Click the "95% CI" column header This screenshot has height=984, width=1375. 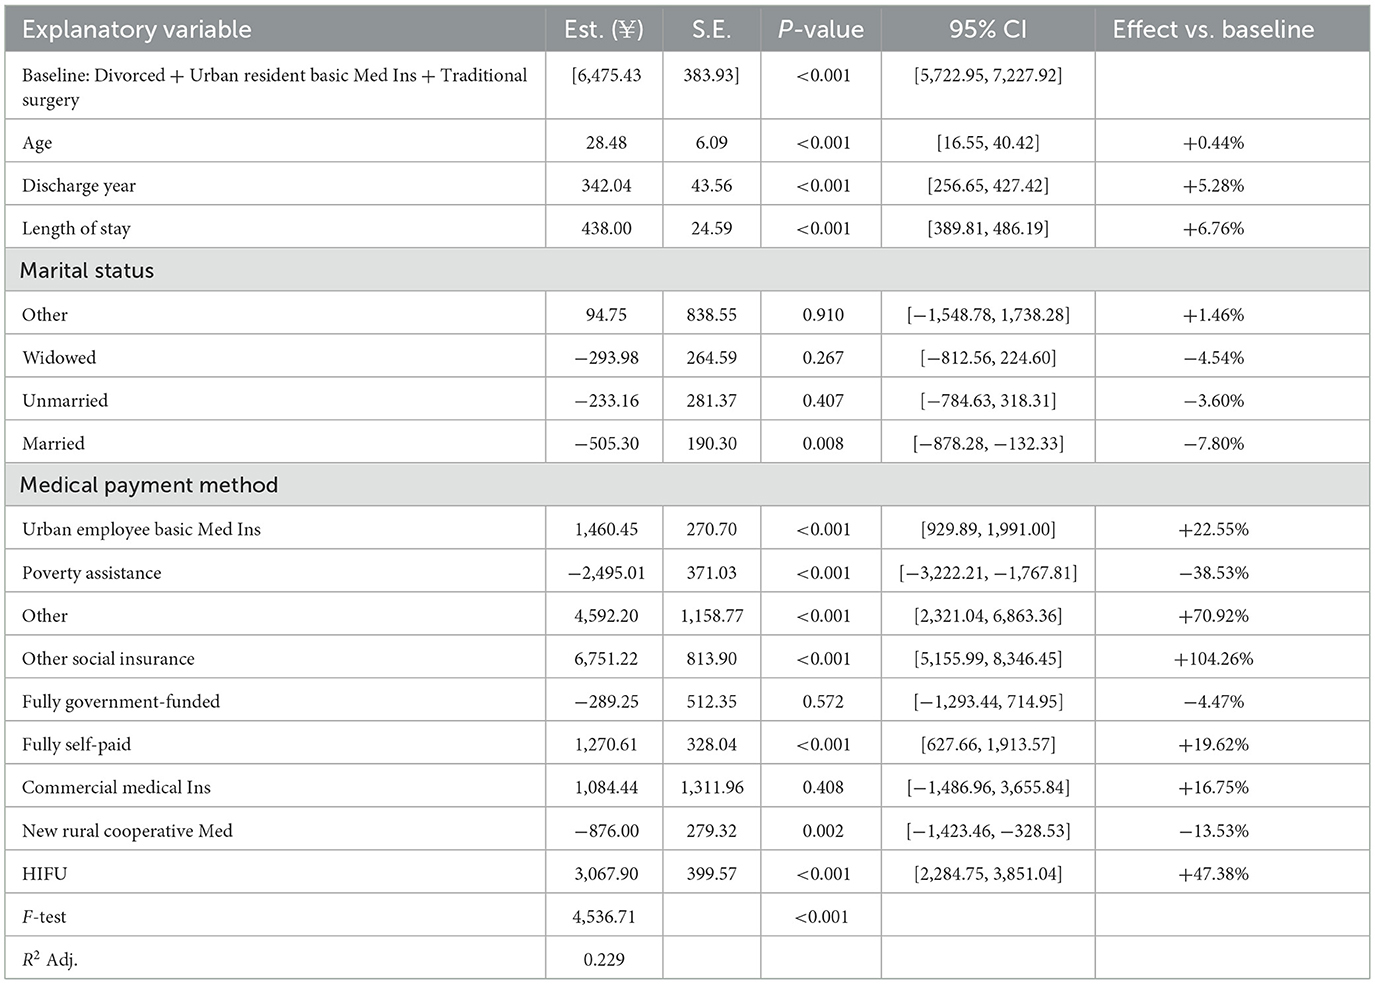pos(987,30)
